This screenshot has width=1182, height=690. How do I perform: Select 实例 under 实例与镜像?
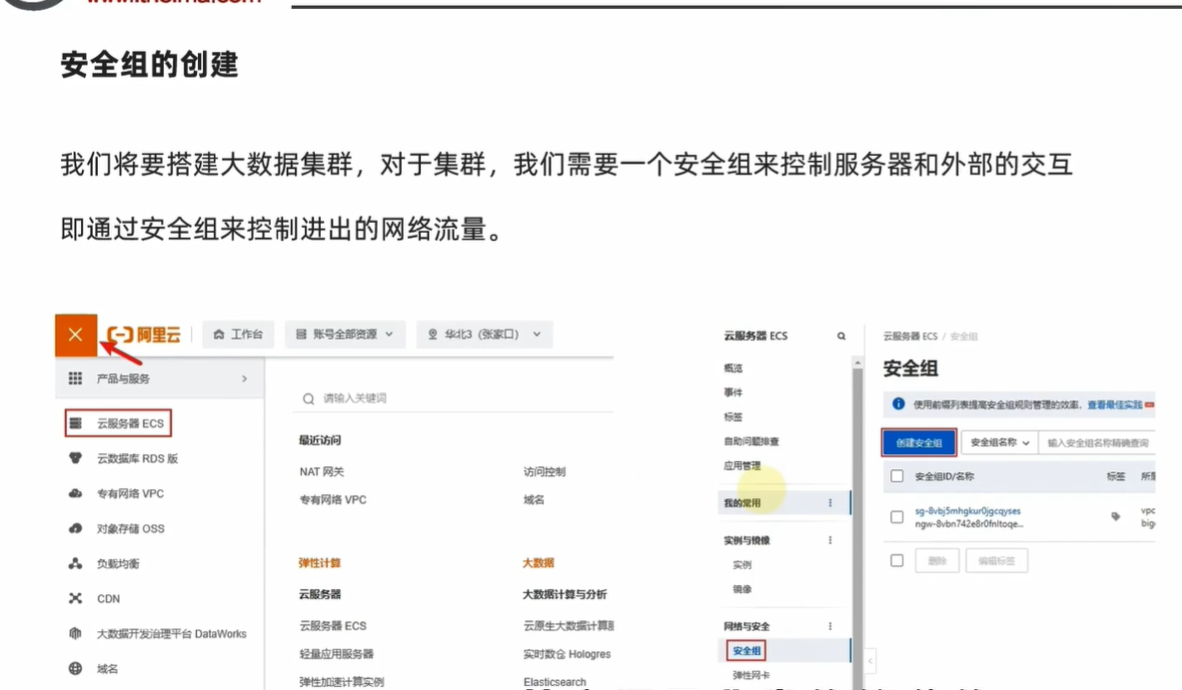point(742,564)
